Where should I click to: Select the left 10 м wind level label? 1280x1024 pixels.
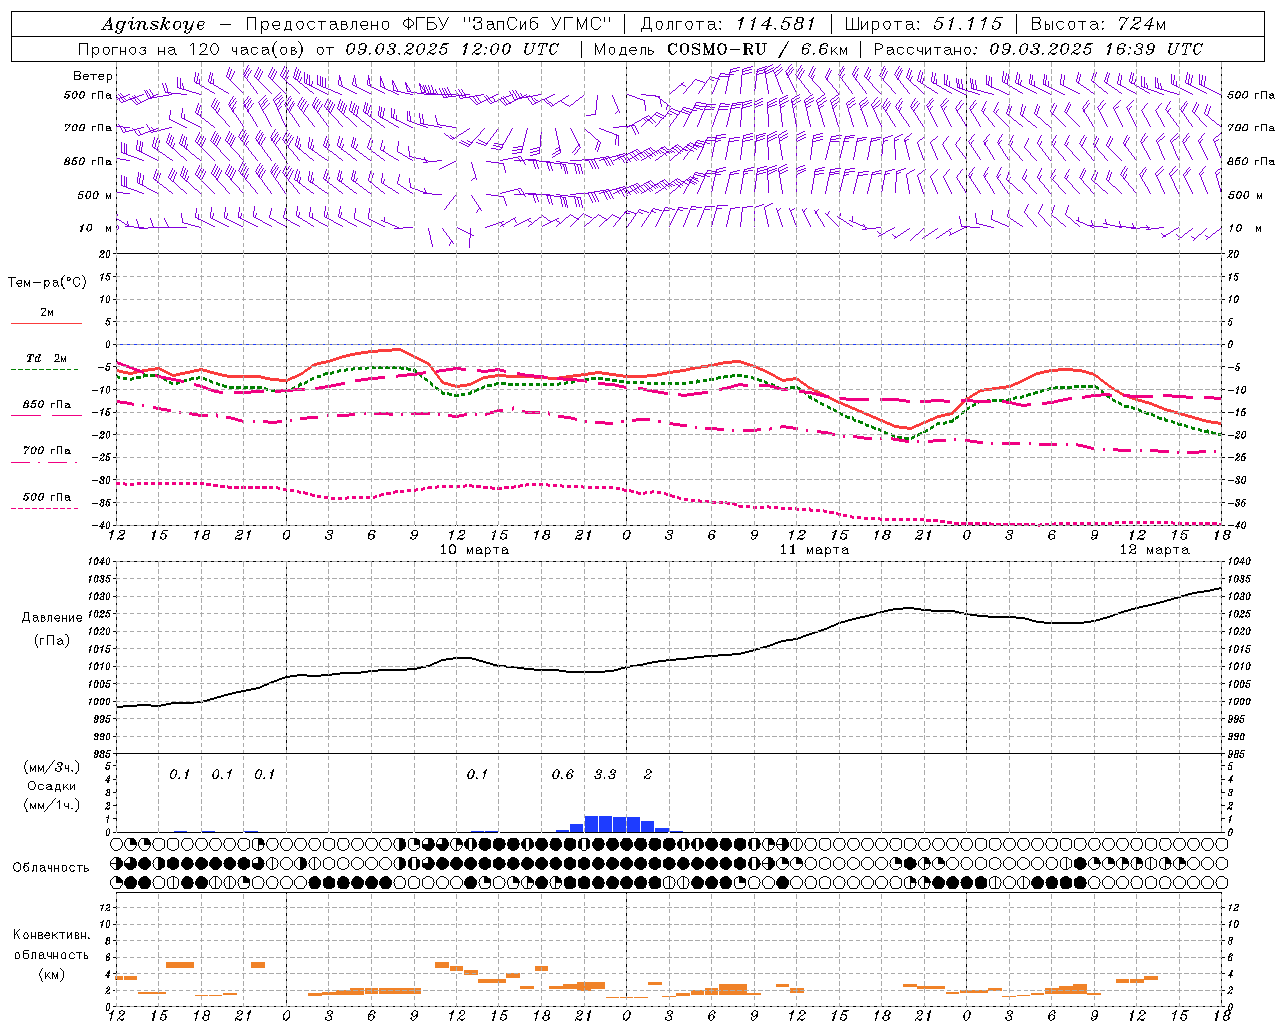tap(96, 228)
